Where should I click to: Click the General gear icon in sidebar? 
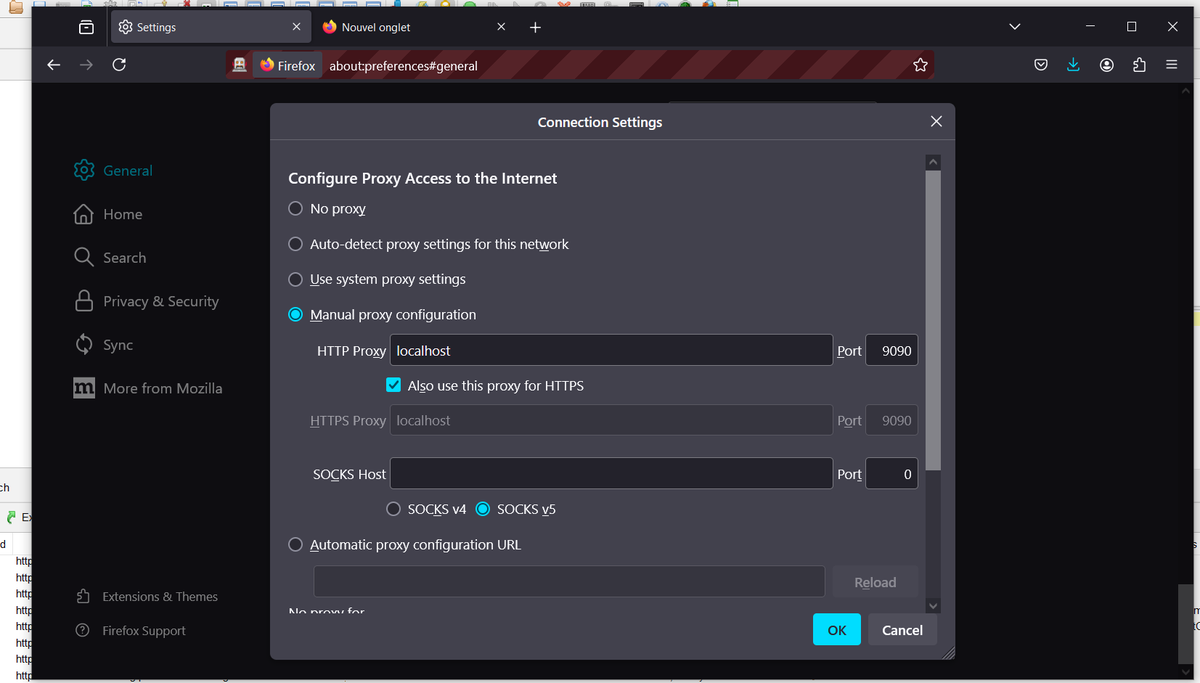(x=84, y=170)
